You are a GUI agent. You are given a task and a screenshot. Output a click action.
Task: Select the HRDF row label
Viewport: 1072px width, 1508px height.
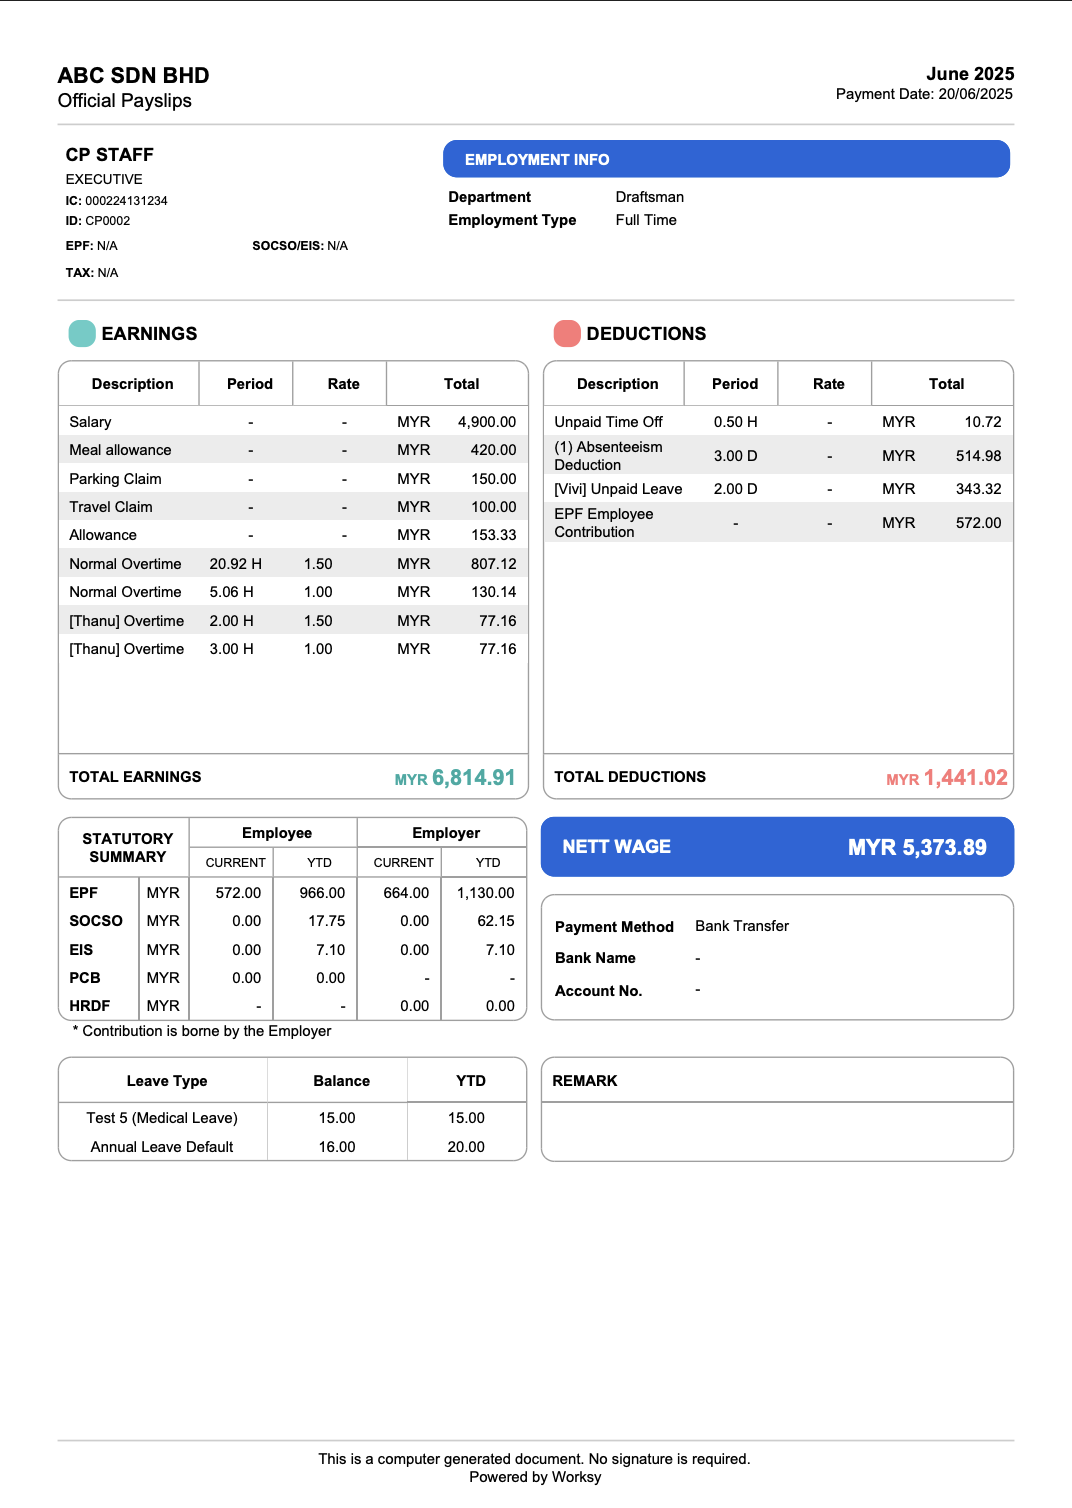point(90,1006)
